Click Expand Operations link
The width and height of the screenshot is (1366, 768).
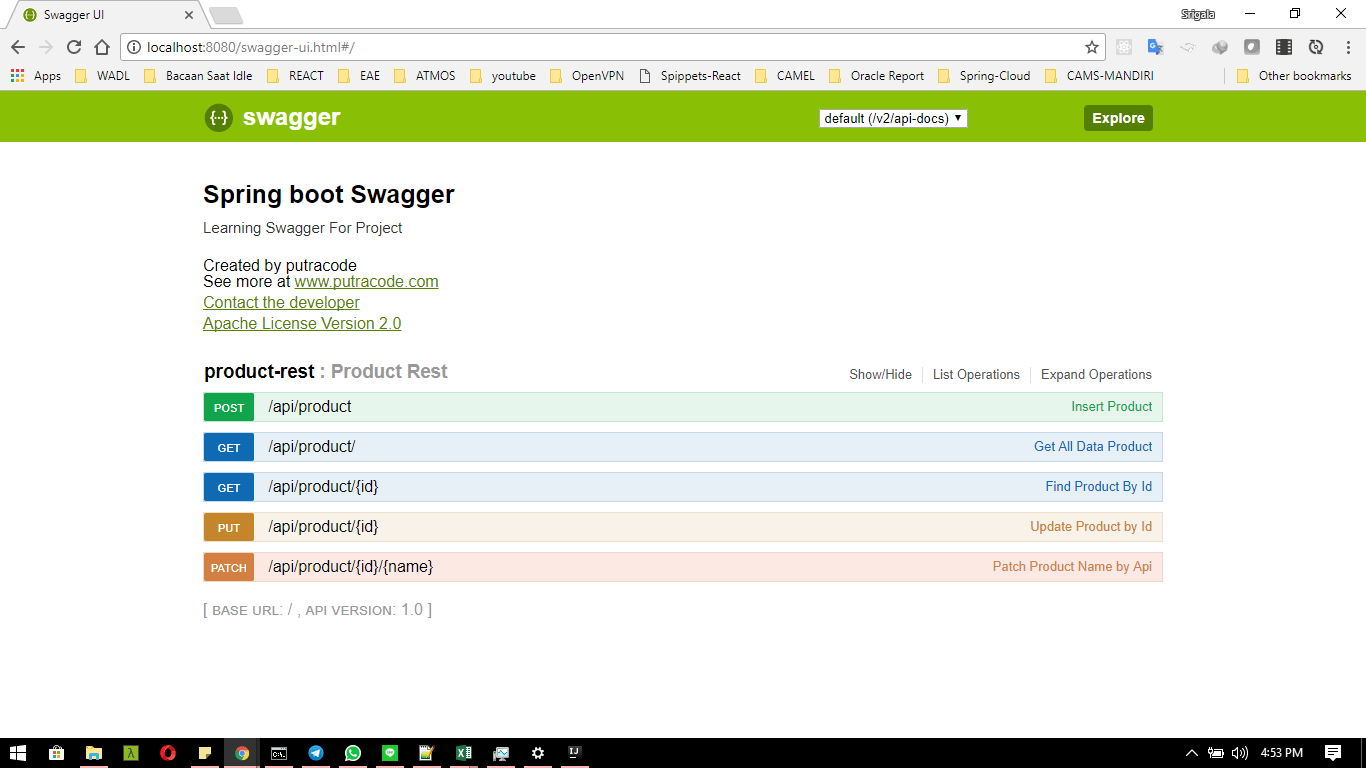click(1096, 375)
